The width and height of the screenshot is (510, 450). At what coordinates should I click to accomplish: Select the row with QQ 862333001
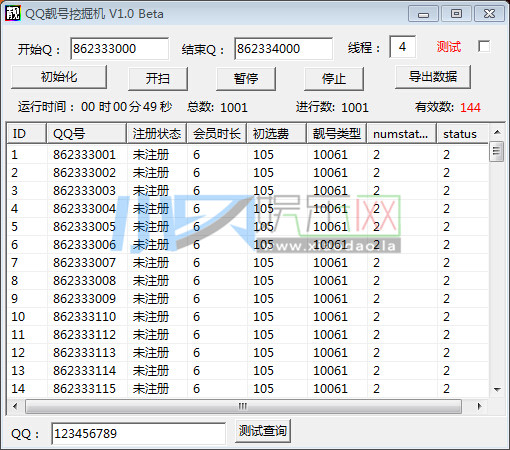pos(248,155)
